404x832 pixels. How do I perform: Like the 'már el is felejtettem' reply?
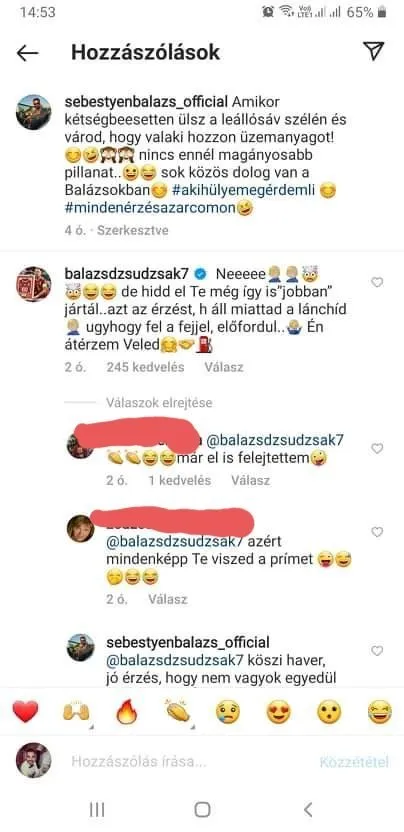pyautogui.click(x=377, y=448)
